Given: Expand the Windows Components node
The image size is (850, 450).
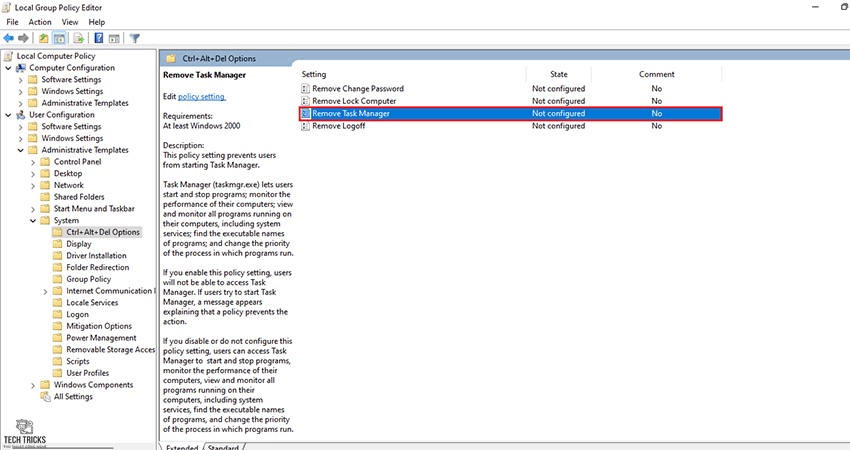Looking at the screenshot, I should pyautogui.click(x=33, y=385).
